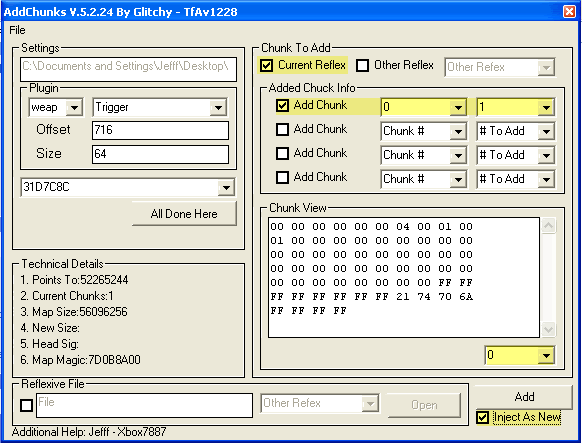Click the Chunk View scroll down arrow

pyautogui.click(x=549, y=329)
